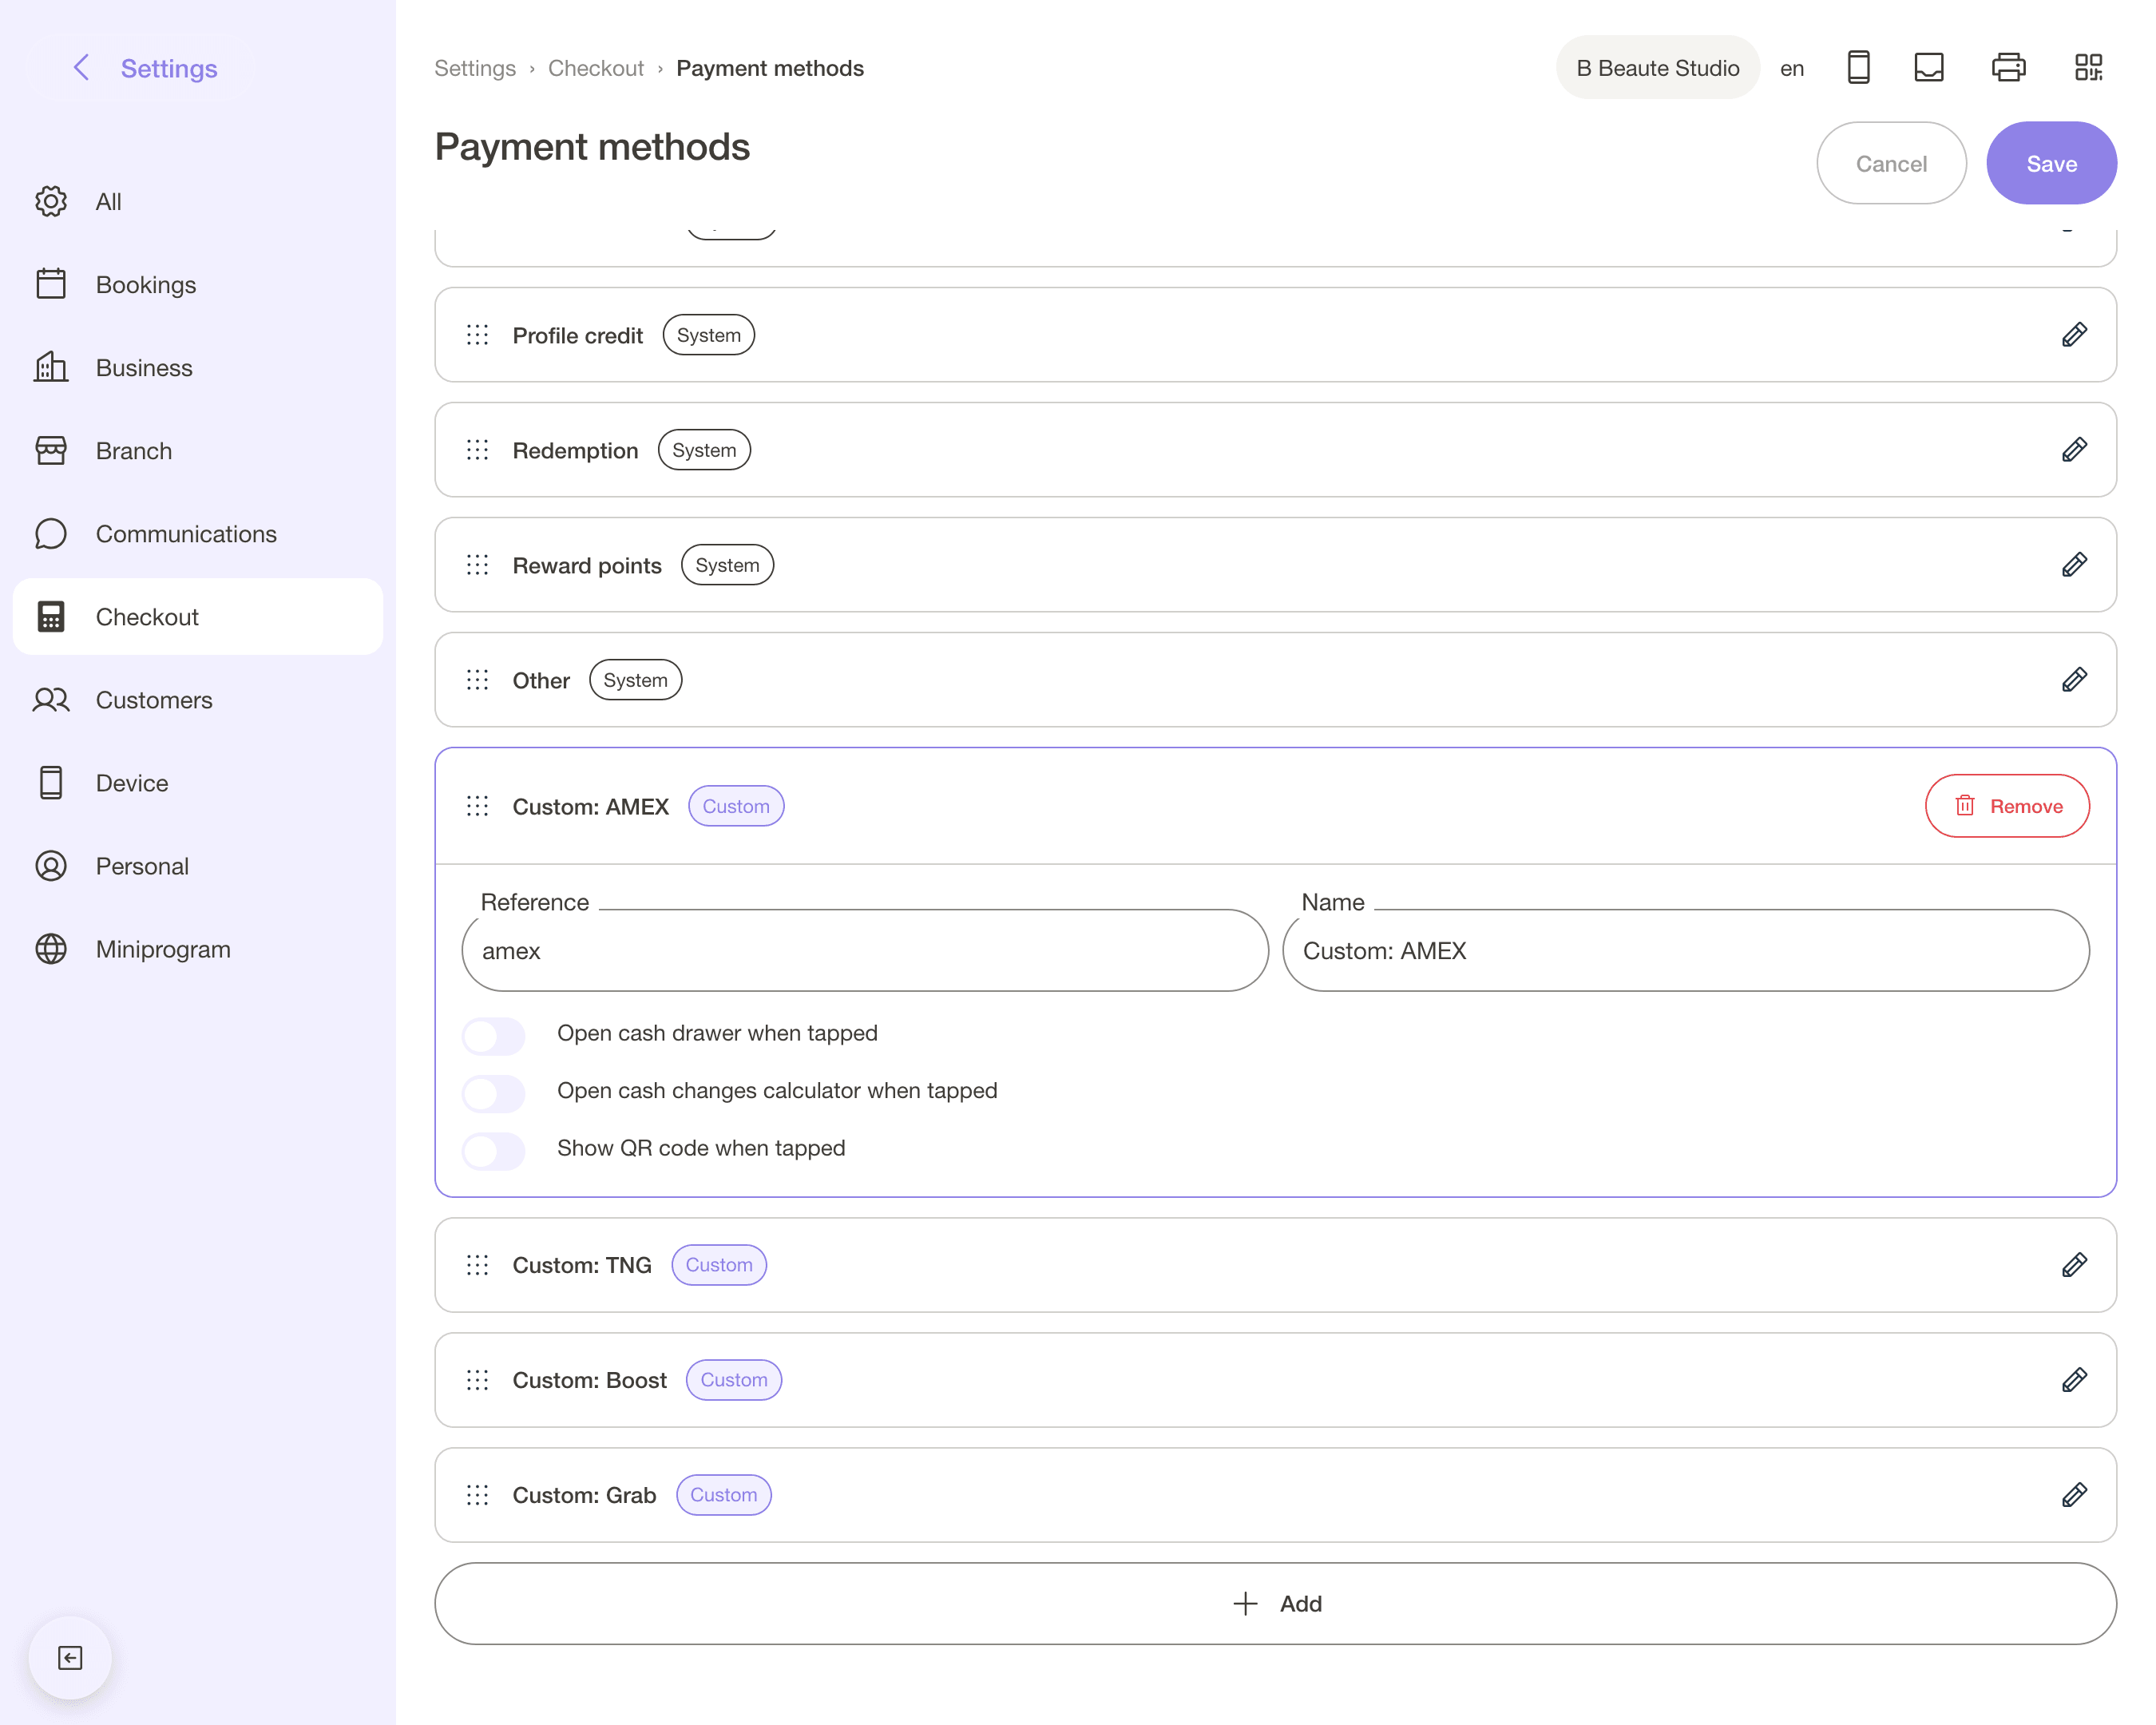Click the Save button
This screenshot has width=2156, height=1725.
[2051, 163]
